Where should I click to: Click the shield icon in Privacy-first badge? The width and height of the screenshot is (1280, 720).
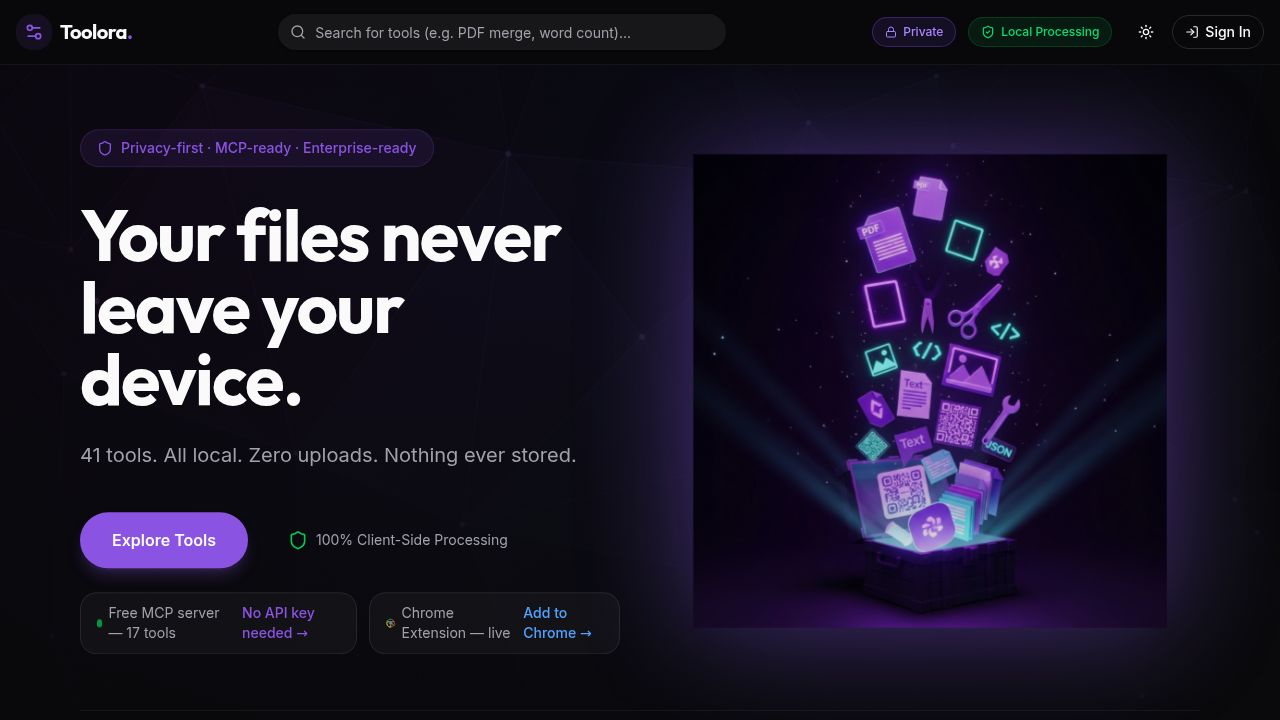105,148
